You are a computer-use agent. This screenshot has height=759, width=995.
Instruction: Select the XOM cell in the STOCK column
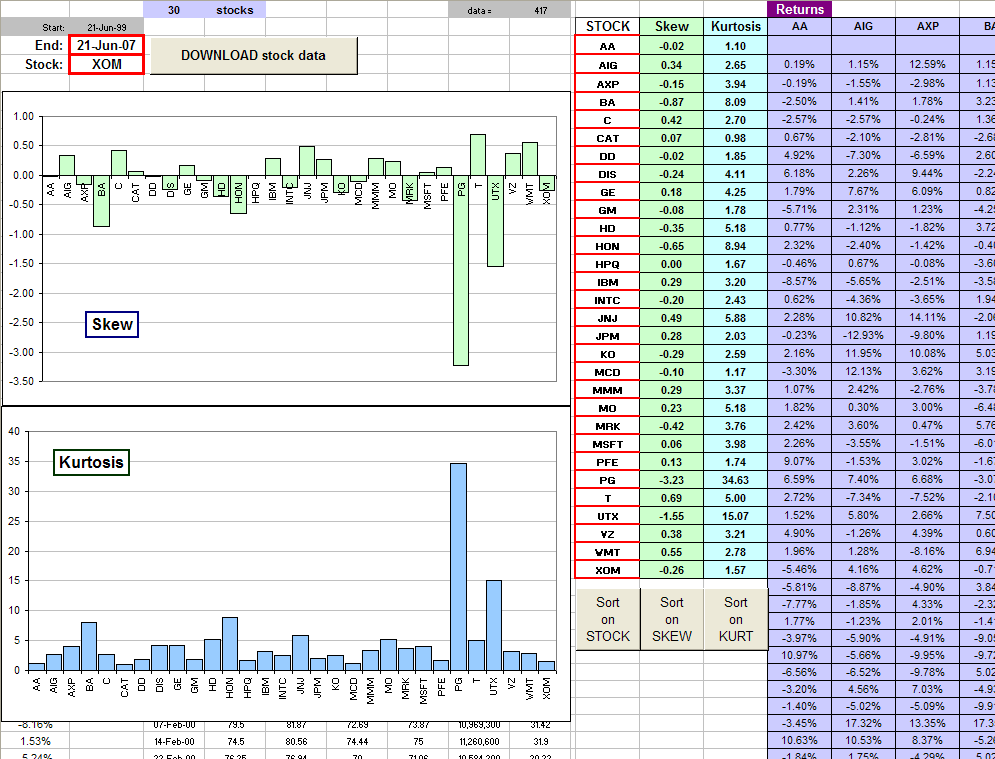pos(607,571)
